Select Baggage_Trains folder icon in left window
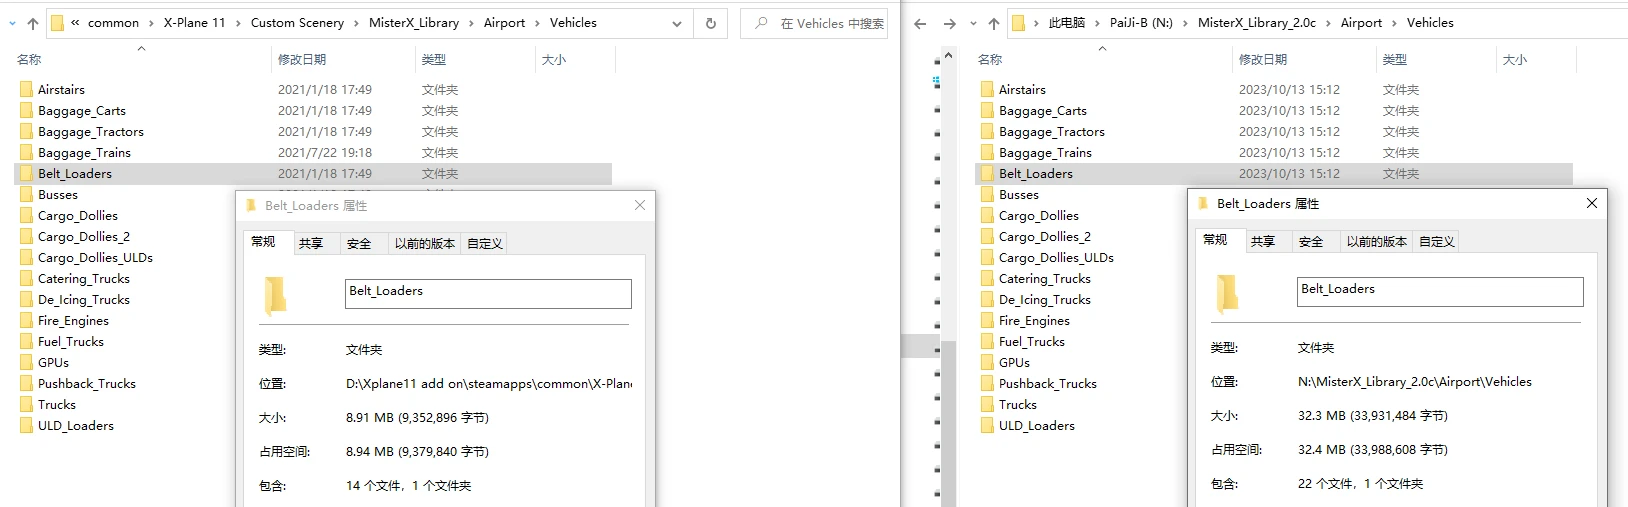Screen dimensions: 1628x507 point(26,152)
